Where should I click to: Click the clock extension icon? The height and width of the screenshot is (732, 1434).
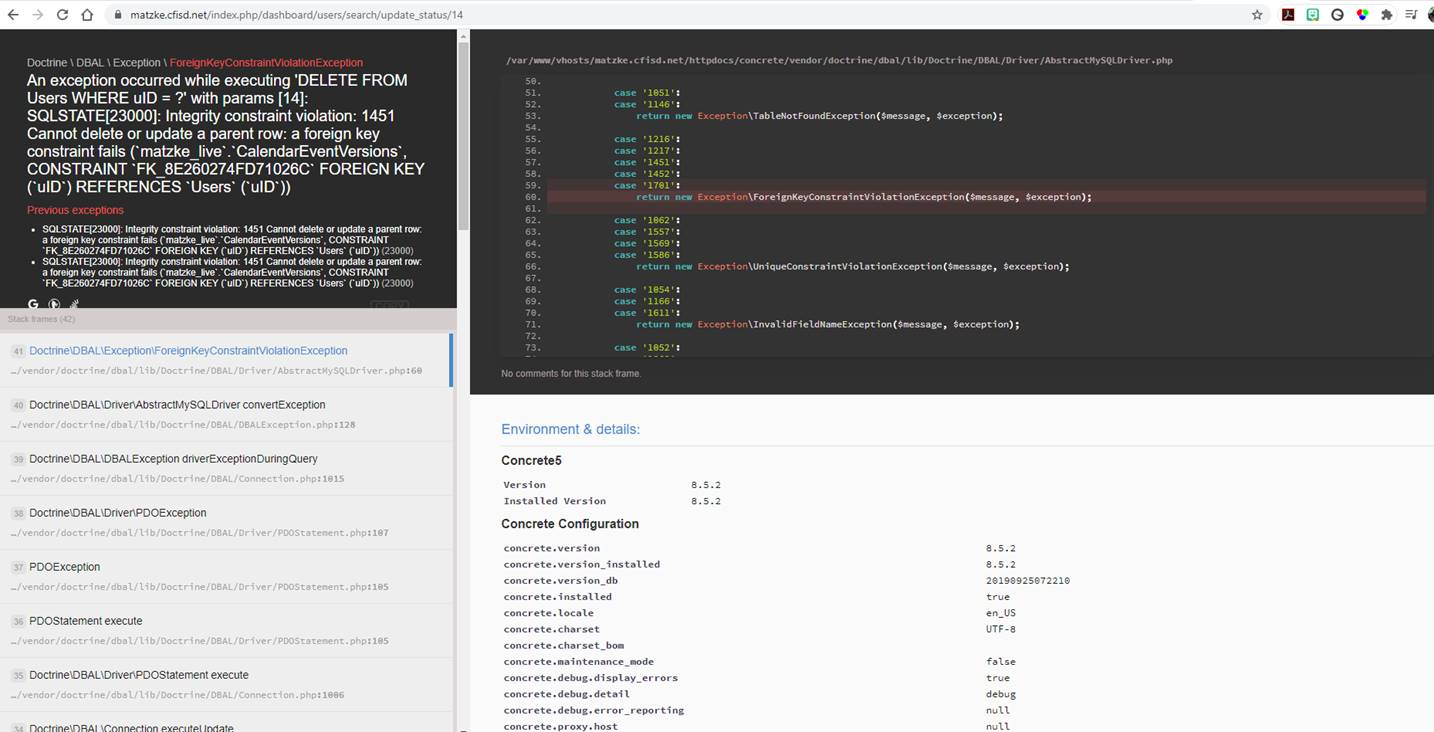1337,15
